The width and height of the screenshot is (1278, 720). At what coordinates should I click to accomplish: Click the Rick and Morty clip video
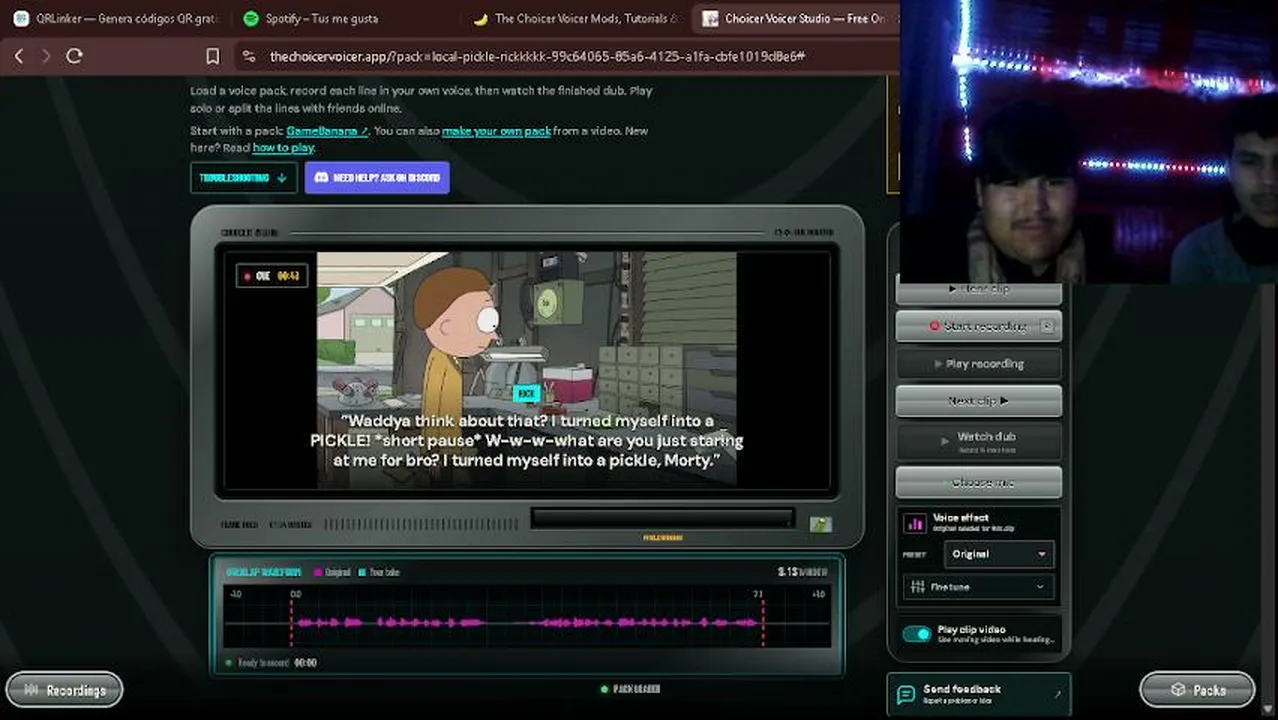(527, 369)
